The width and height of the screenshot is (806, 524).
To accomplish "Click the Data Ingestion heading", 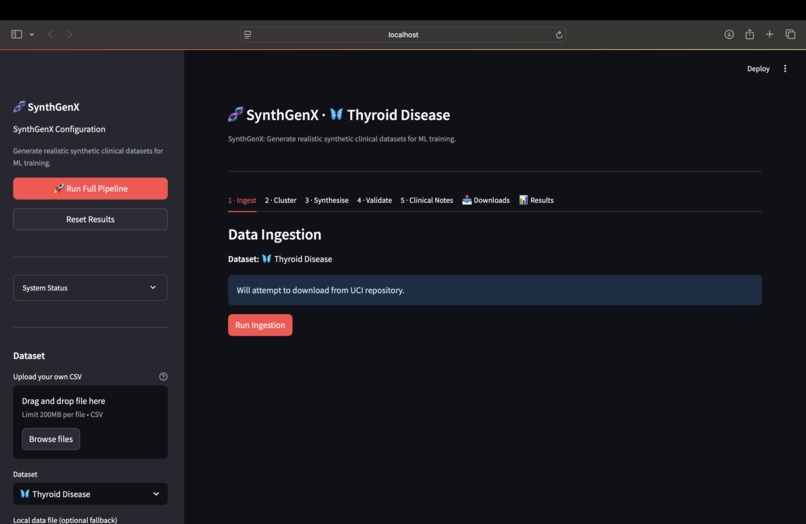I will coord(274,235).
